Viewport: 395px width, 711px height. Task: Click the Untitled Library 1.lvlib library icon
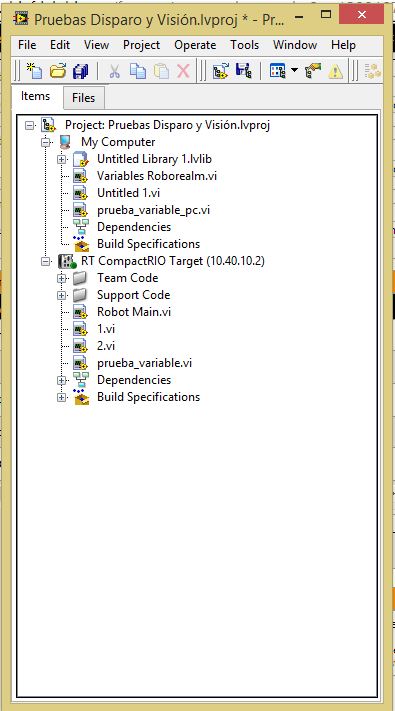pyautogui.click(x=80, y=160)
